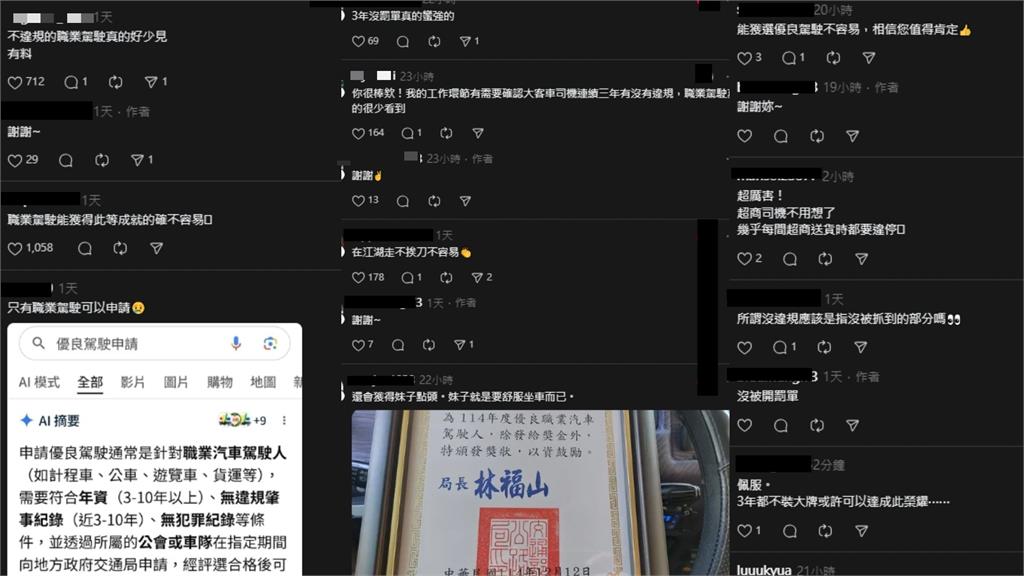Click the comment bubble under 在江湖走不挨刀不容易
This screenshot has height=576, width=1024.
click(408, 277)
